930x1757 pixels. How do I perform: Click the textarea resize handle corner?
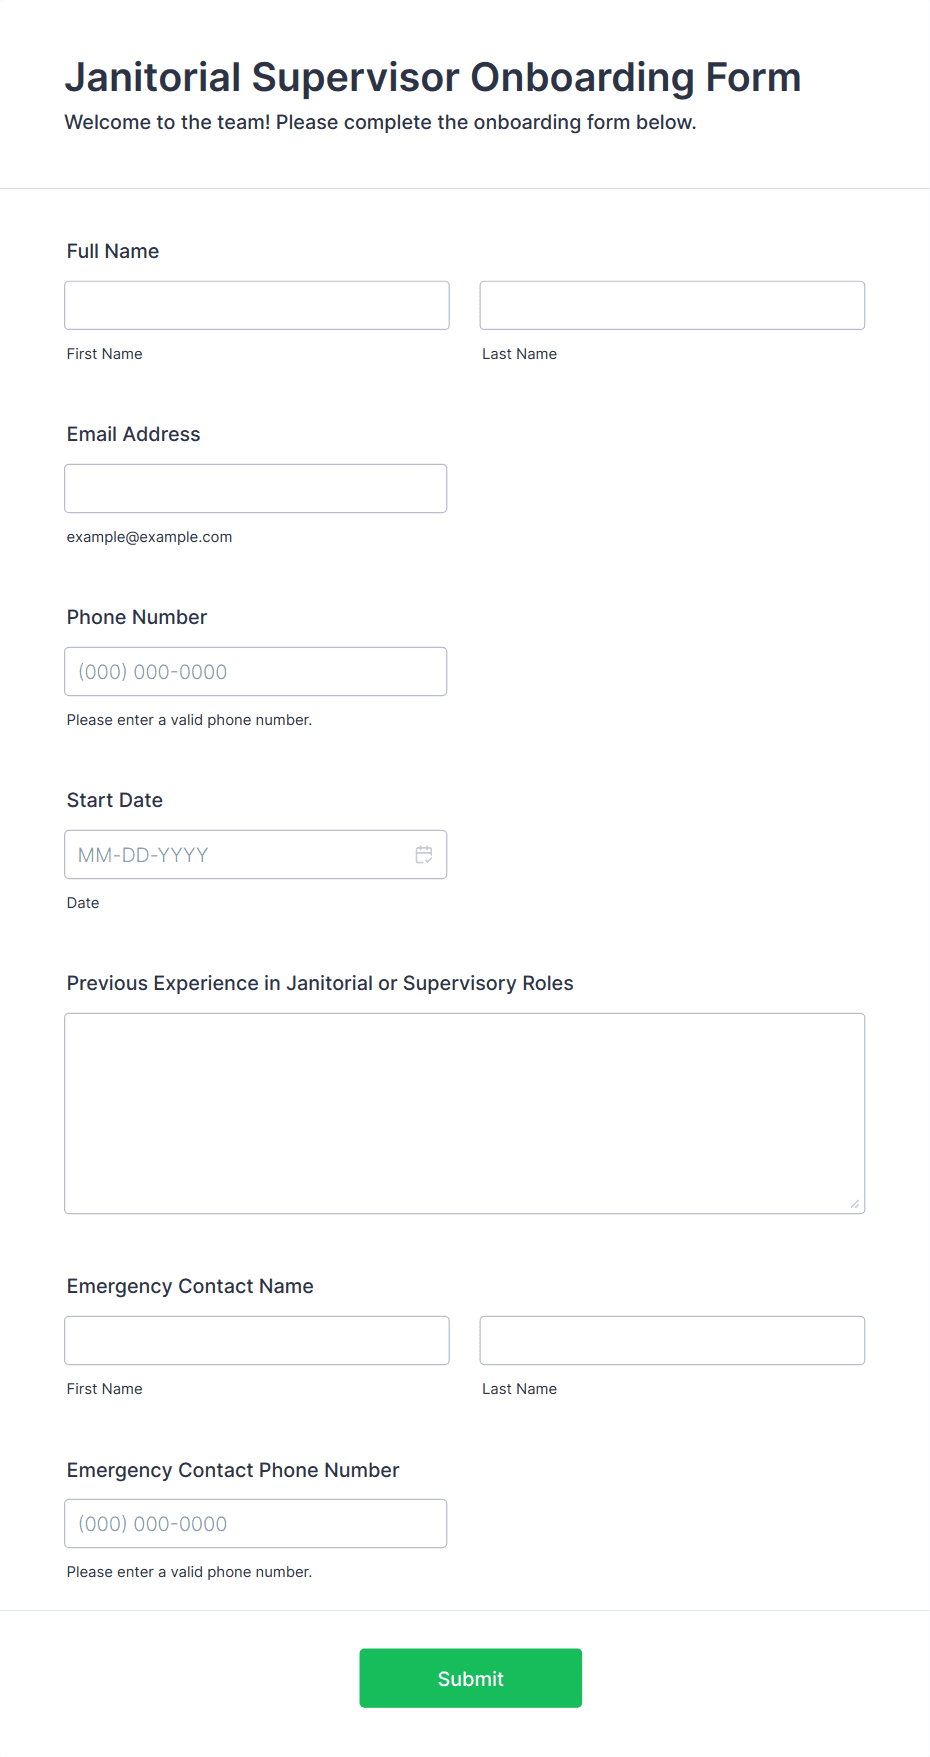click(855, 1204)
